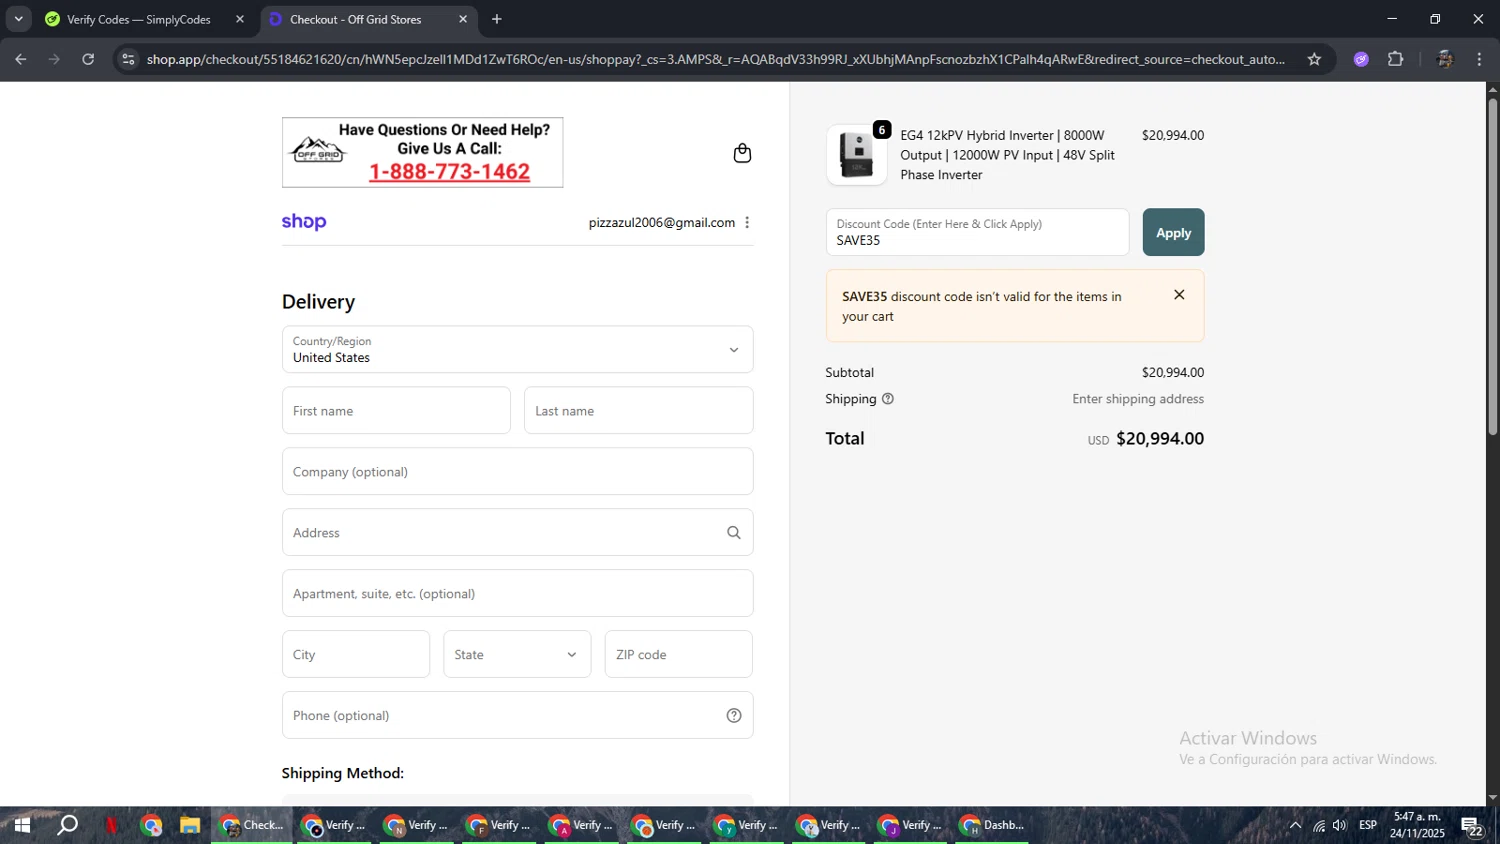This screenshot has height=844, width=1500.
Task: Dismiss the SAVE35 invalid code message
Action: pyautogui.click(x=1179, y=295)
